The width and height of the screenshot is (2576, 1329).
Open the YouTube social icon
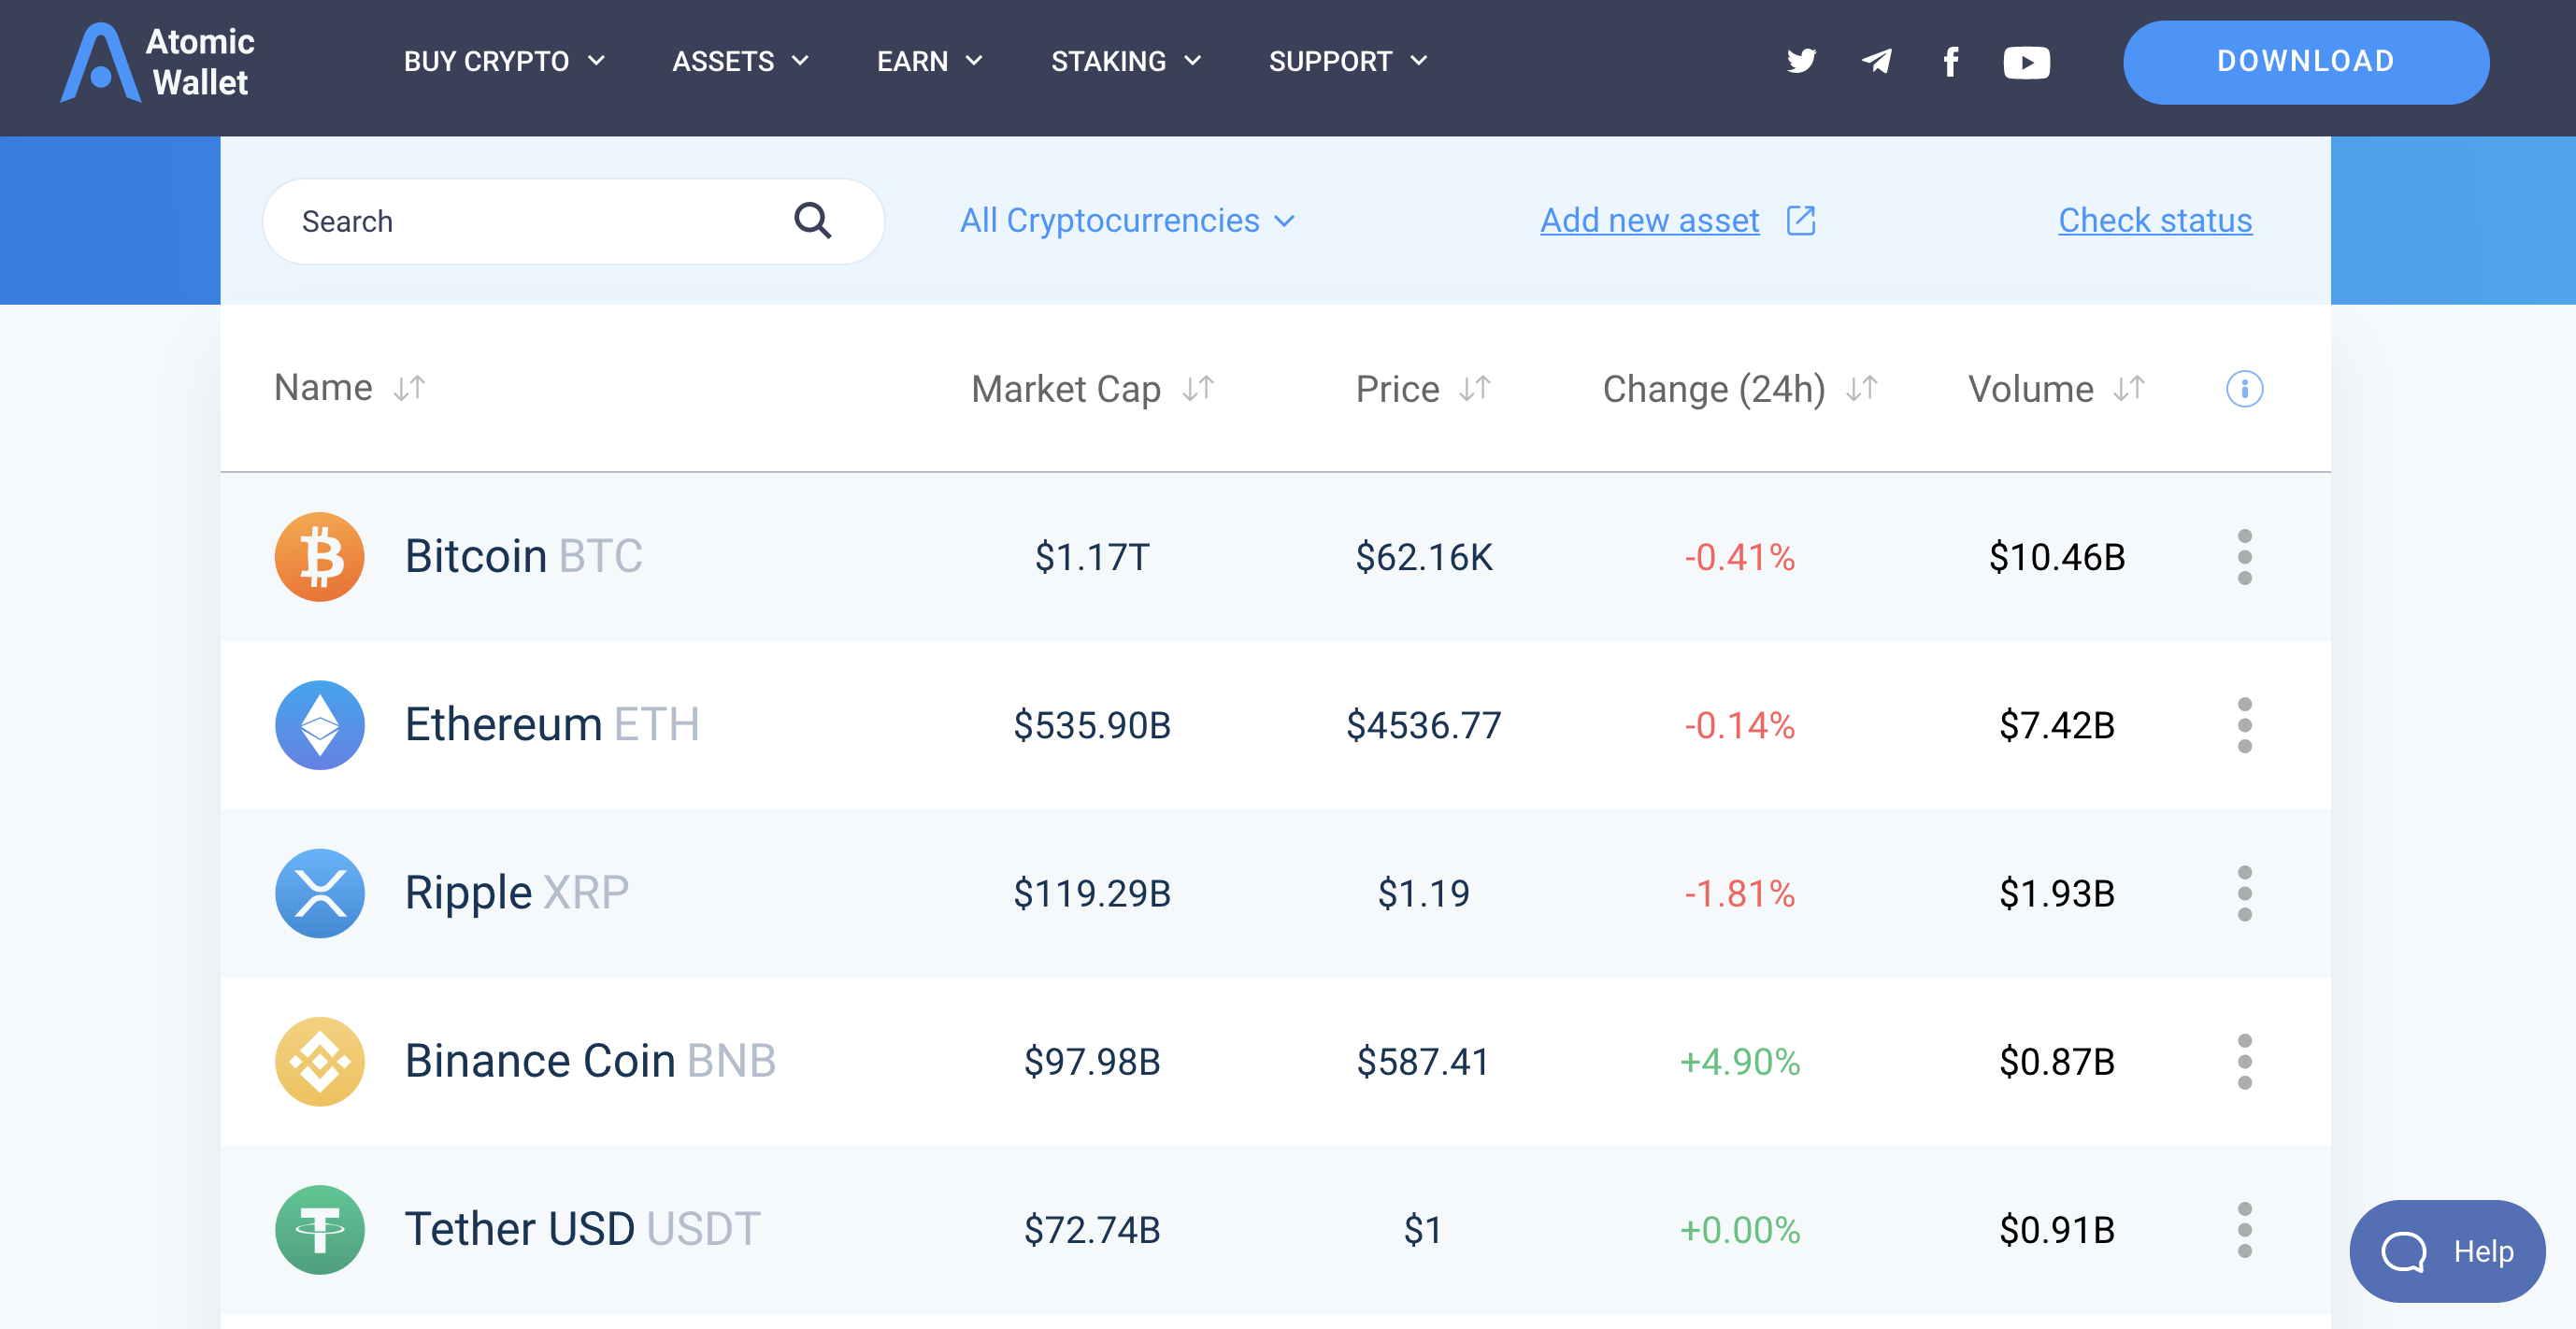point(2026,62)
